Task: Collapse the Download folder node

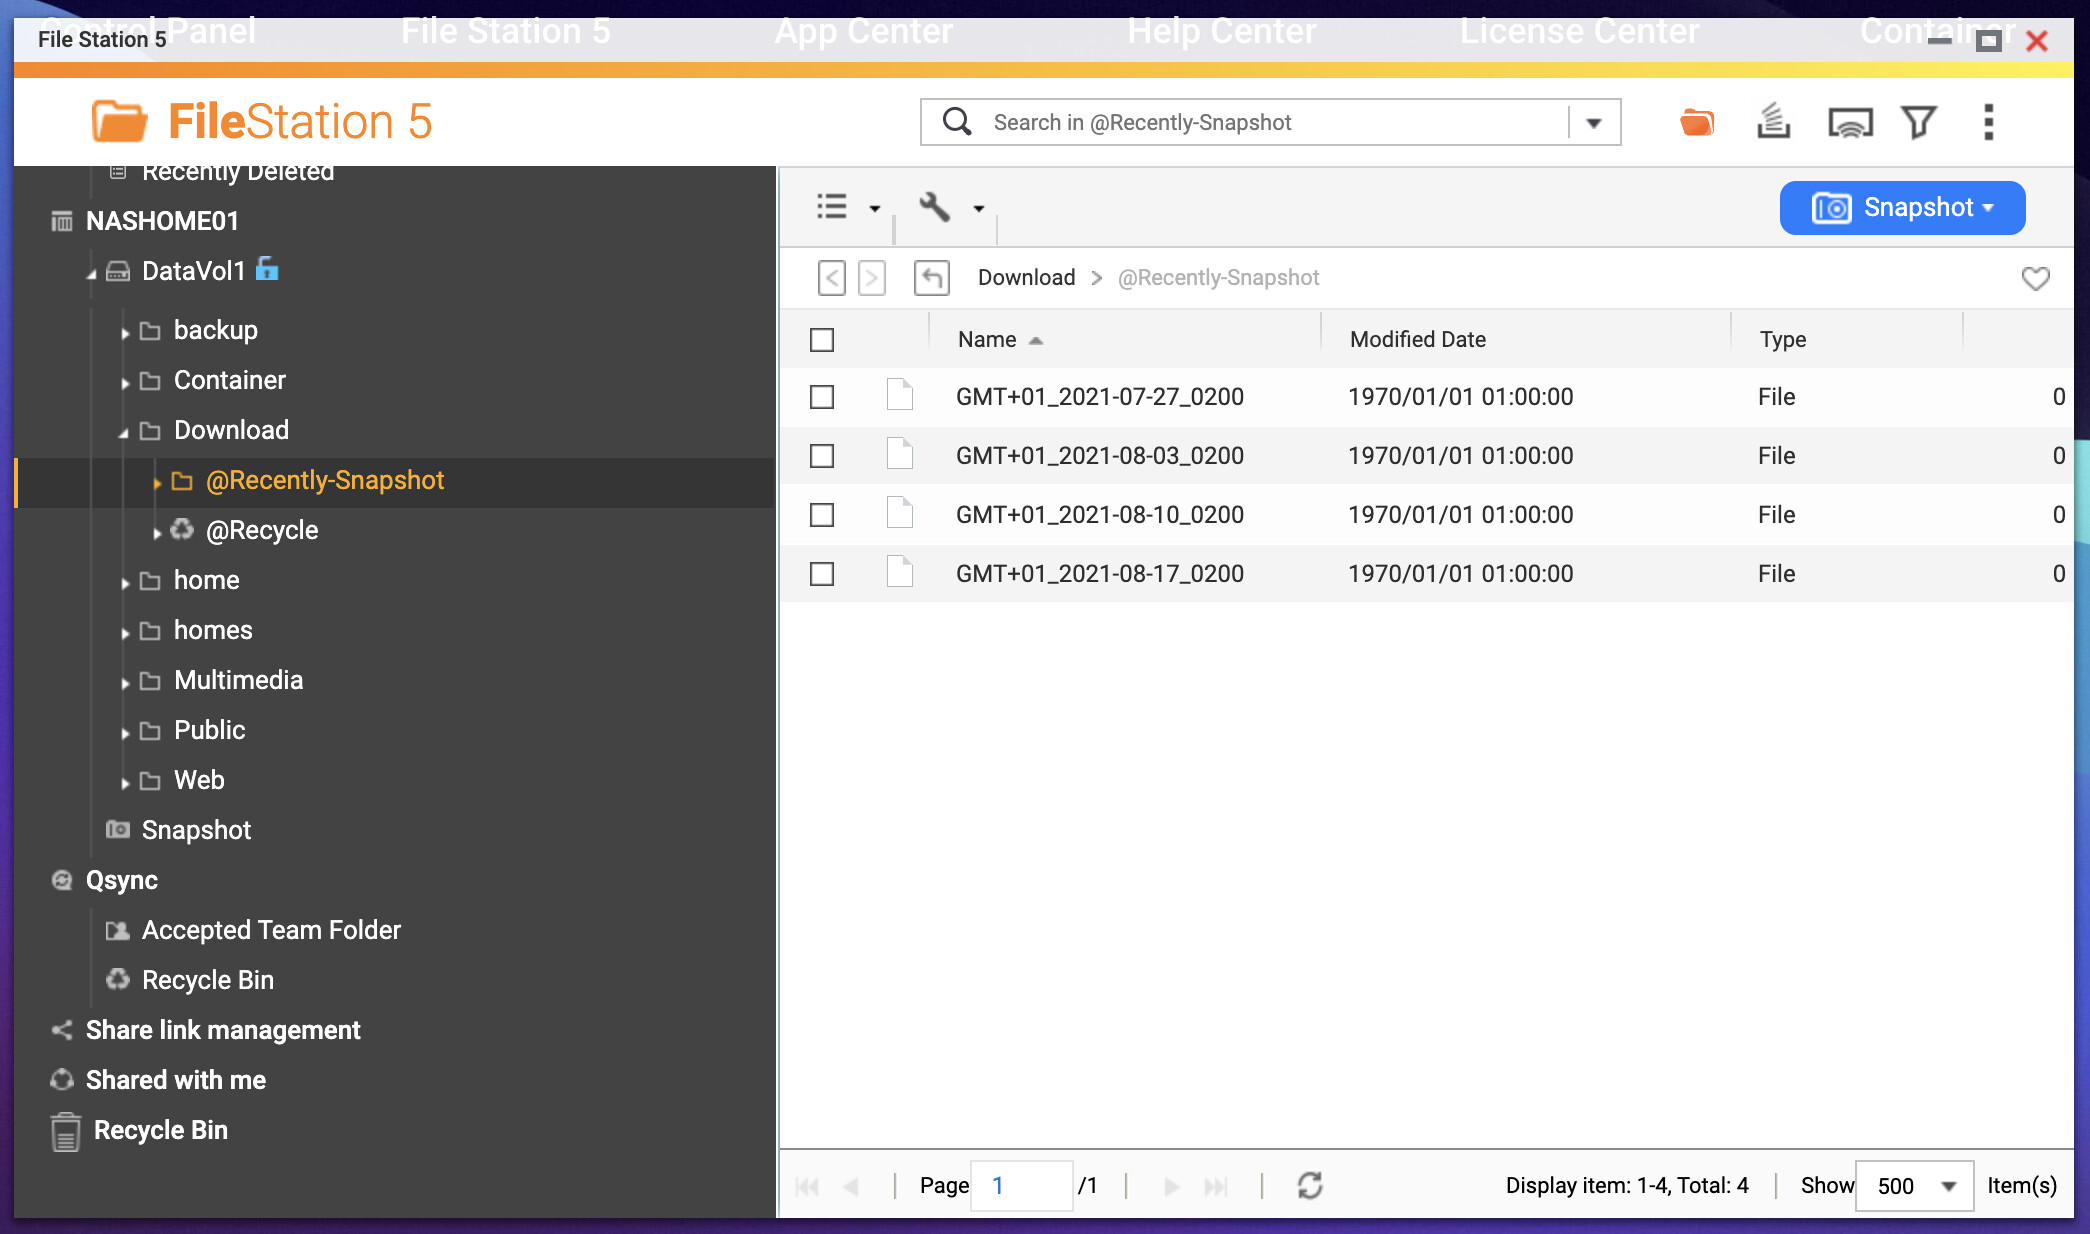Action: 124,433
